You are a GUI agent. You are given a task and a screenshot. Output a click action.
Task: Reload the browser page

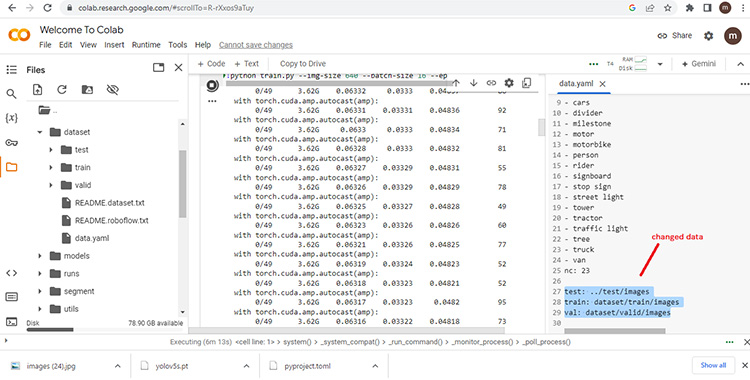click(x=47, y=8)
